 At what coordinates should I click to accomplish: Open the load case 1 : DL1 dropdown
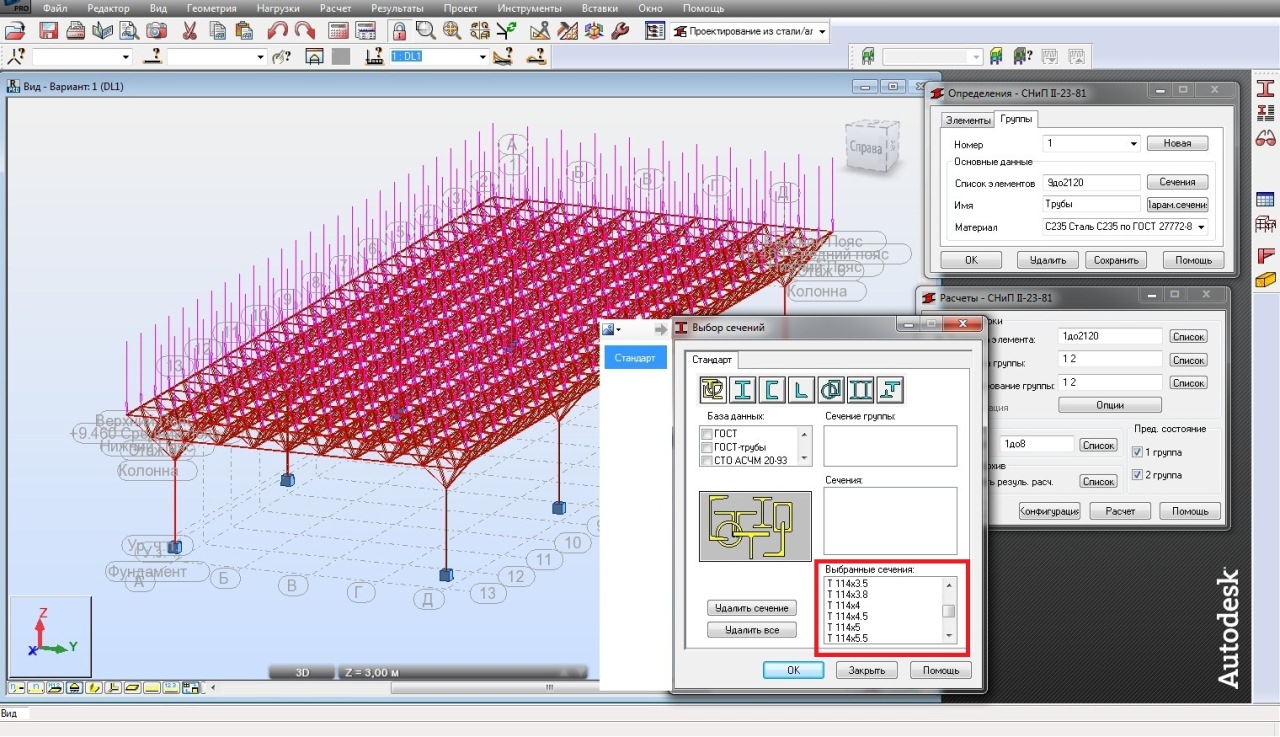pos(483,57)
